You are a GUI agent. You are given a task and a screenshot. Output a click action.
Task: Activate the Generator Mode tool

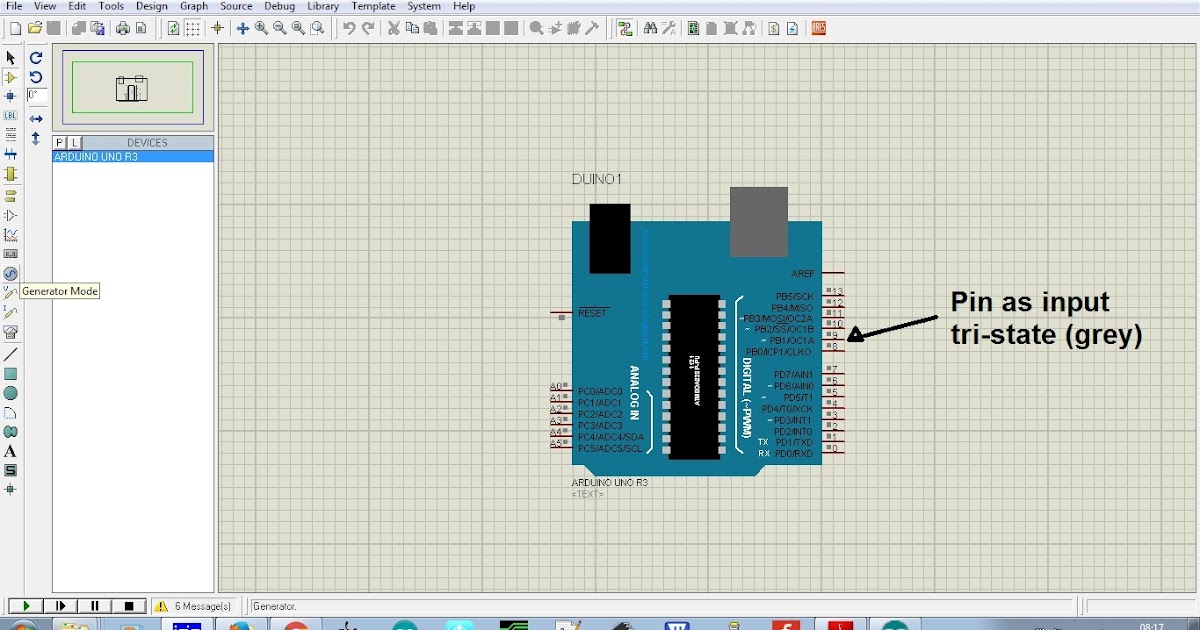pyautogui.click(x=11, y=272)
